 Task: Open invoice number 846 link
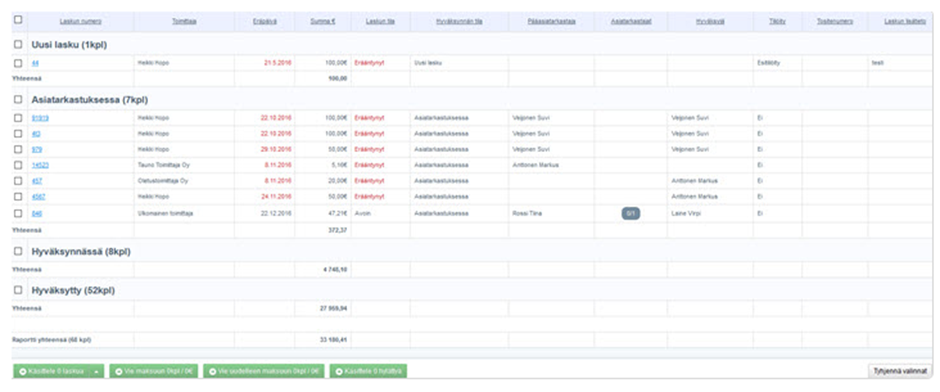click(x=37, y=213)
